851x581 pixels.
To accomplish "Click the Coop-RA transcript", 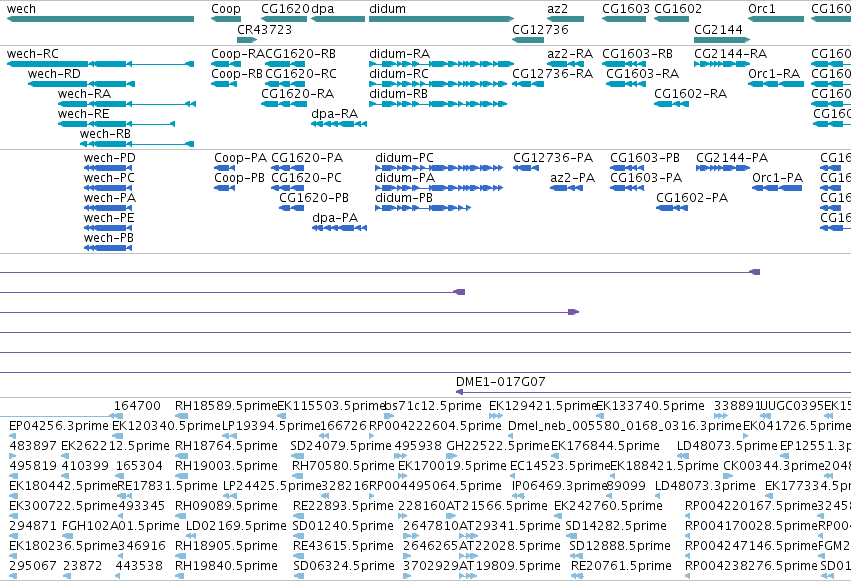I will tap(226, 64).
